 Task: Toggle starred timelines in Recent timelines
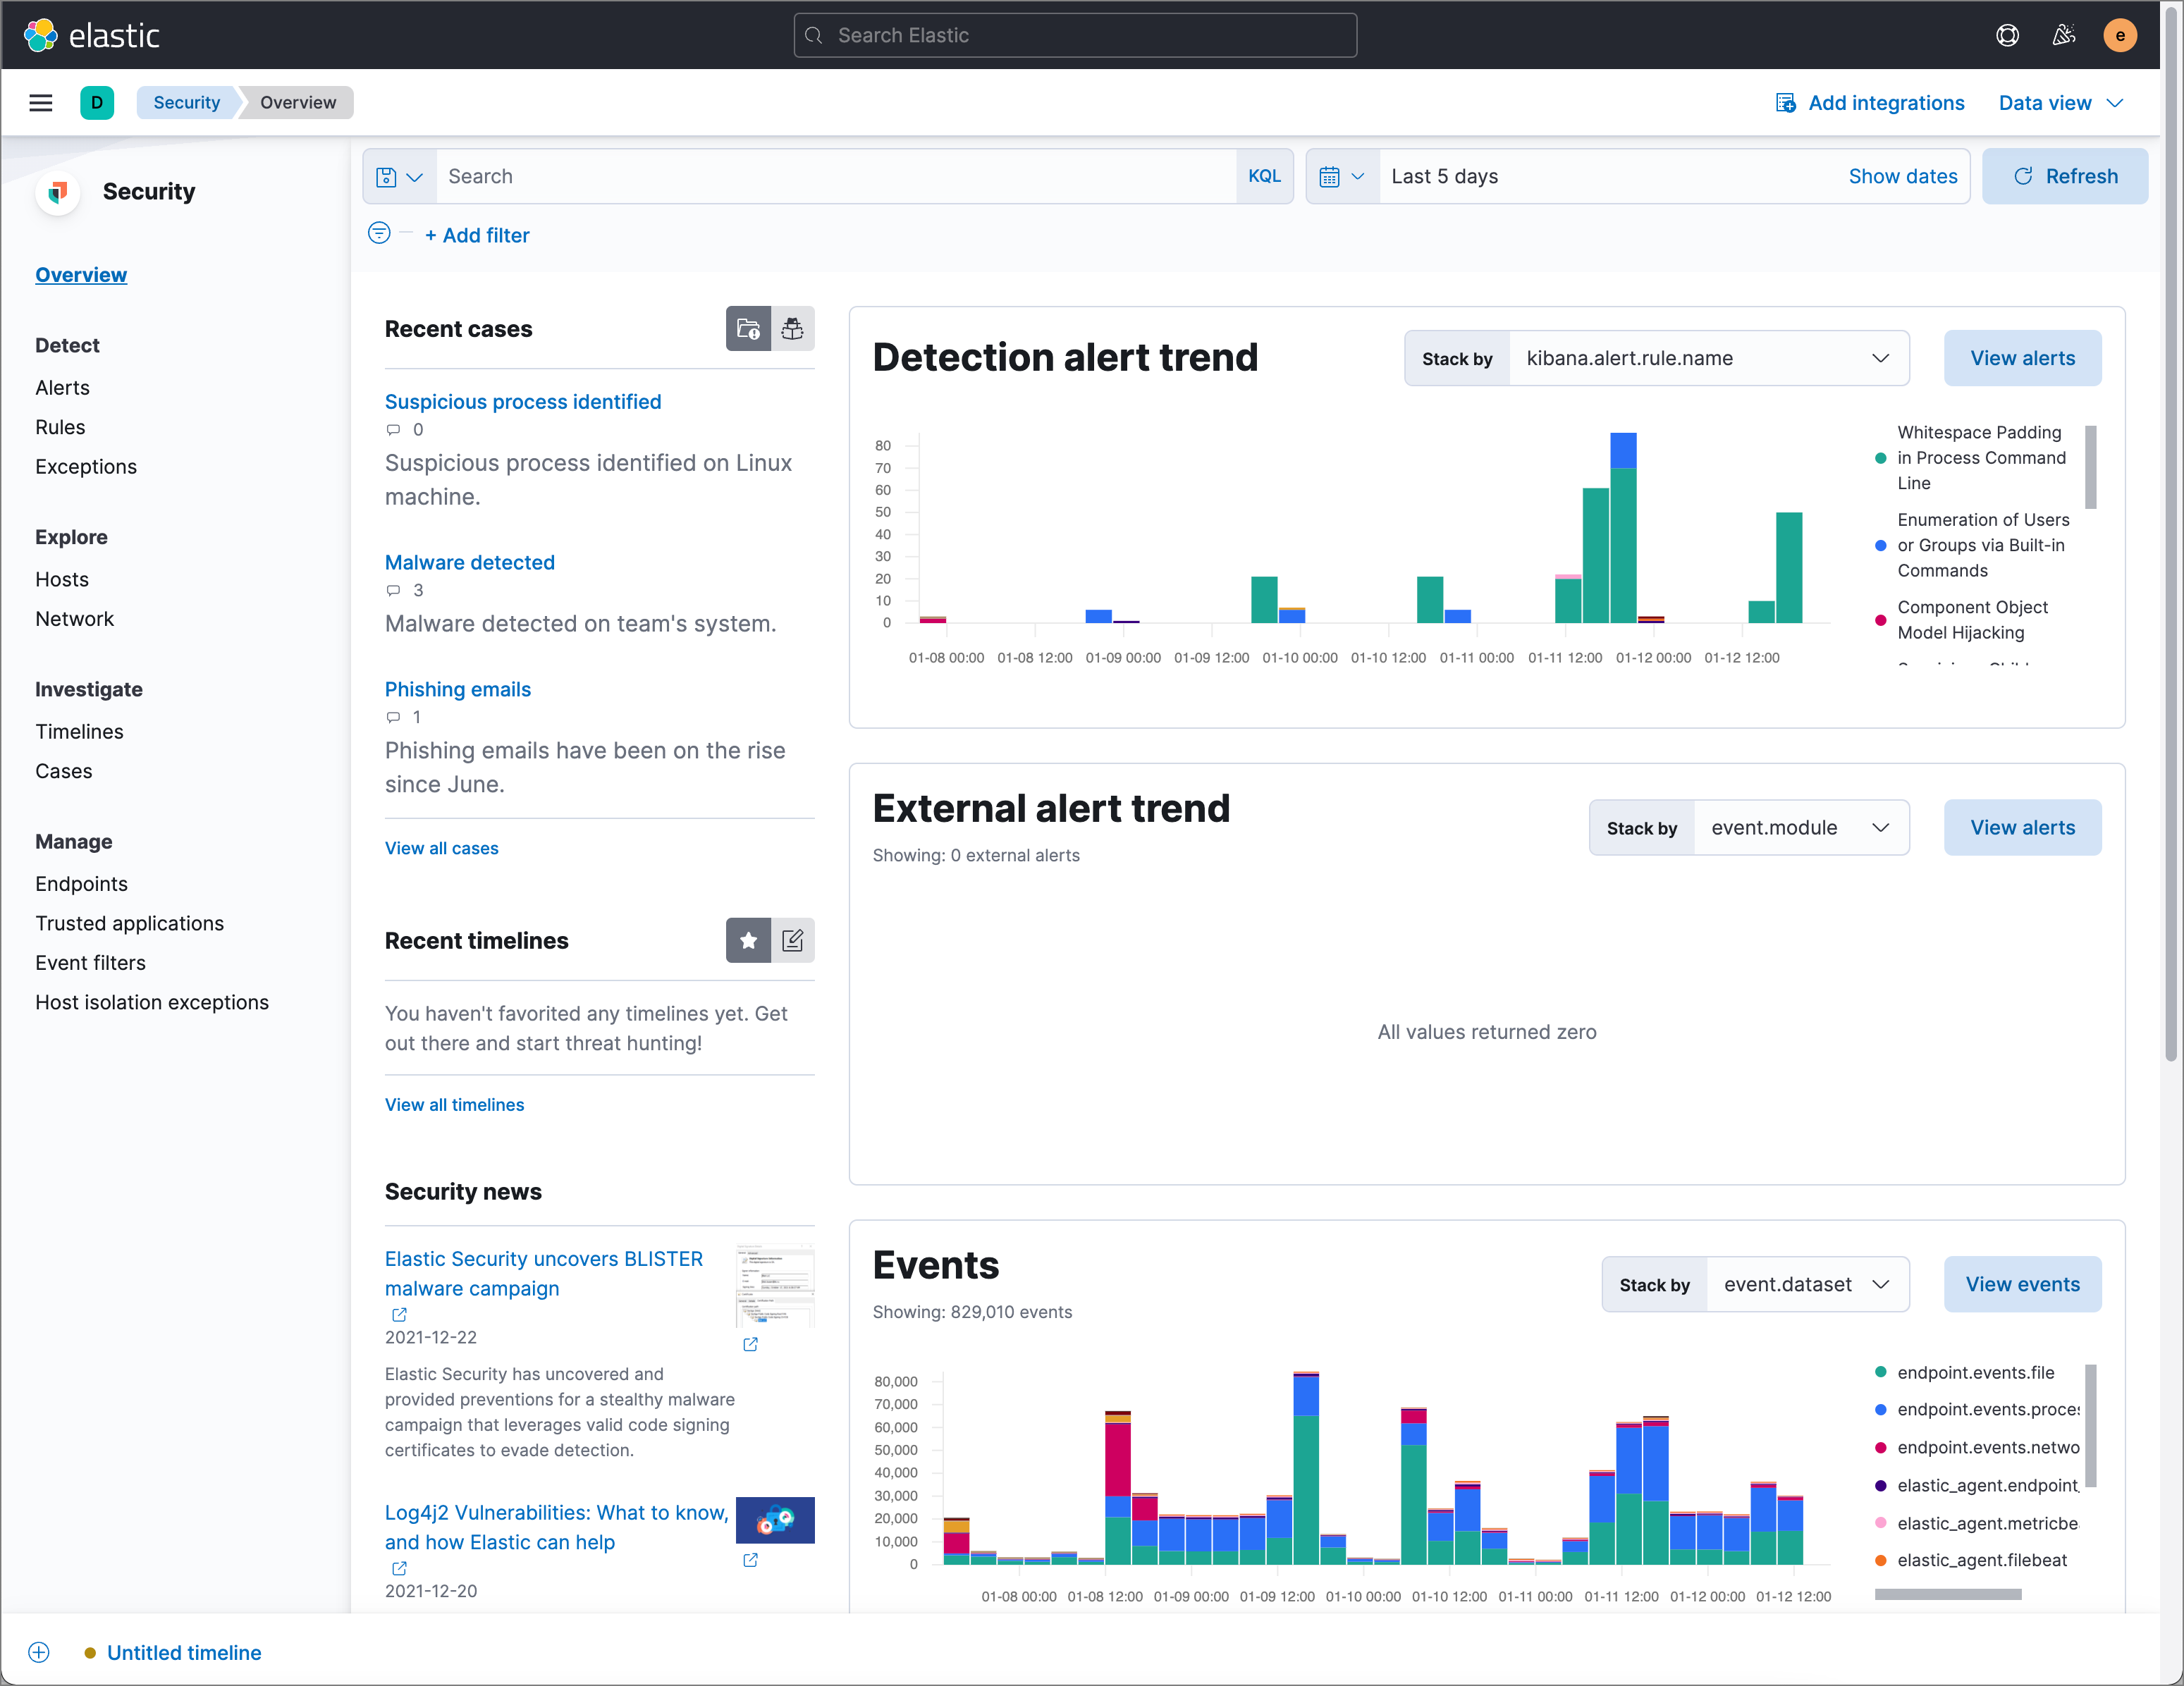point(748,940)
